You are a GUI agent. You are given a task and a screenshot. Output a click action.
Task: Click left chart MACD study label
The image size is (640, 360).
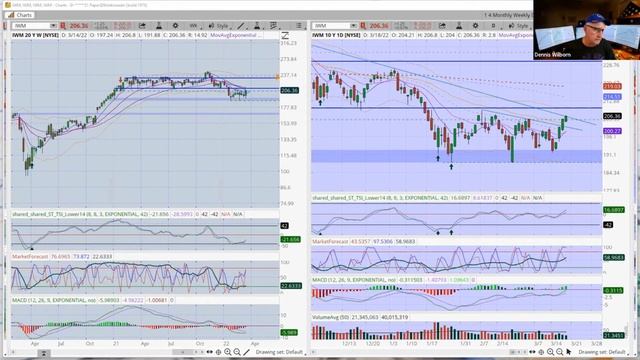tap(55, 300)
